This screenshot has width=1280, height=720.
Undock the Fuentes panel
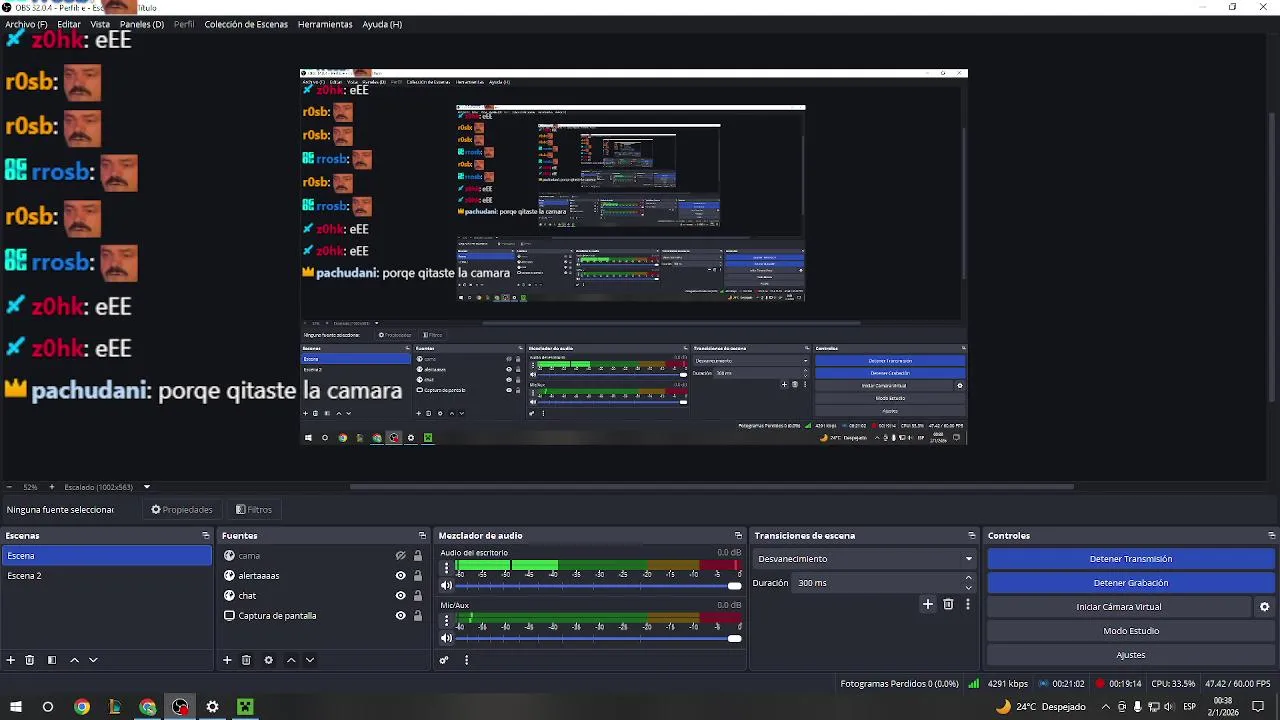point(423,536)
